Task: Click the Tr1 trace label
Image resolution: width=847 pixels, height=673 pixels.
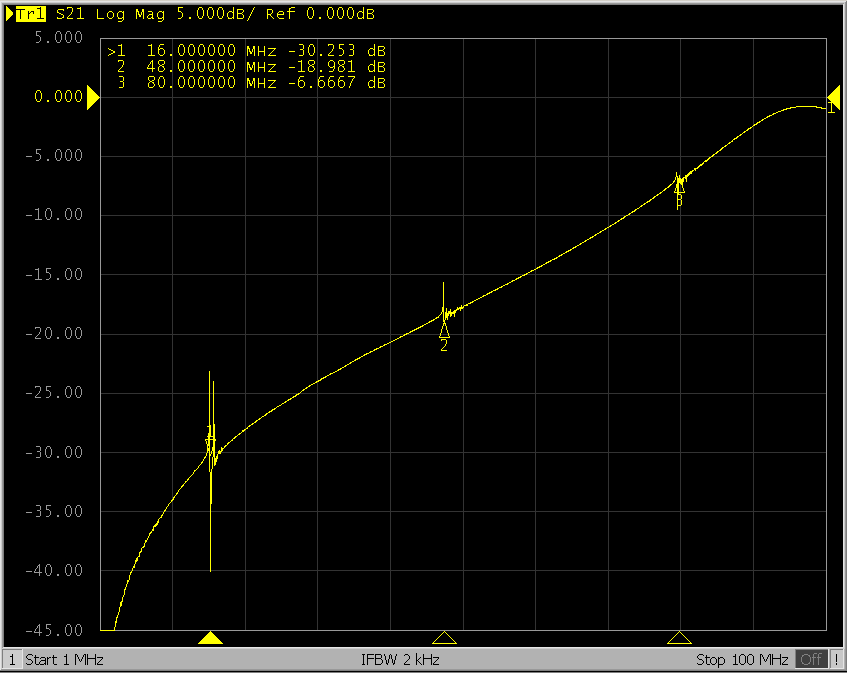Action: click(x=28, y=15)
